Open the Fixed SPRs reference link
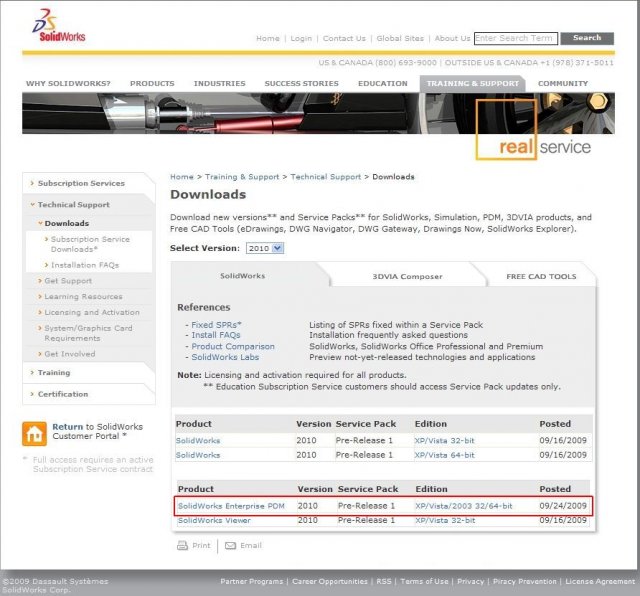This screenshot has width=640, height=596. tap(216, 325)
